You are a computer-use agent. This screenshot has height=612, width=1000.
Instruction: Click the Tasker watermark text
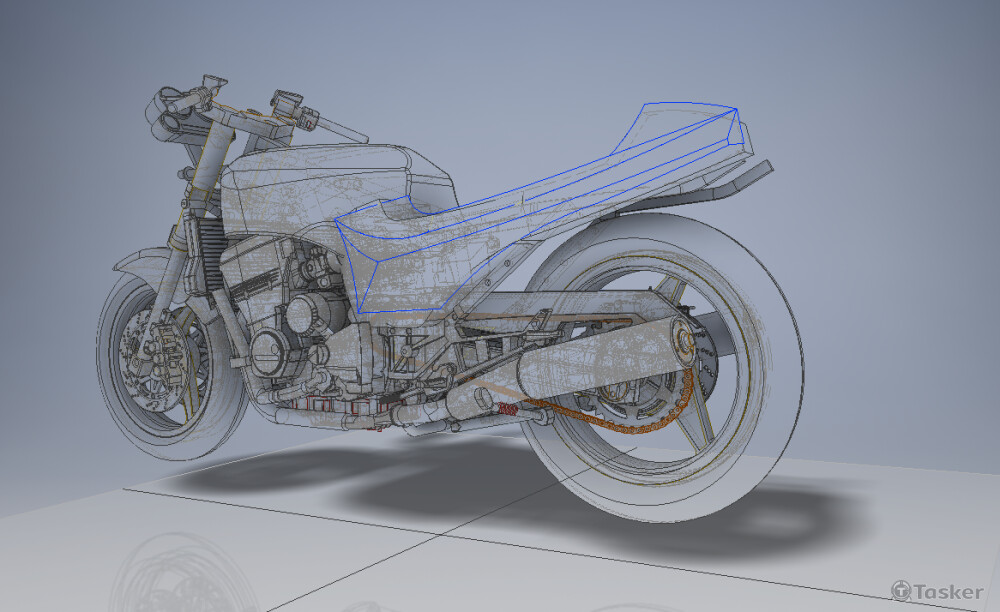947,592
